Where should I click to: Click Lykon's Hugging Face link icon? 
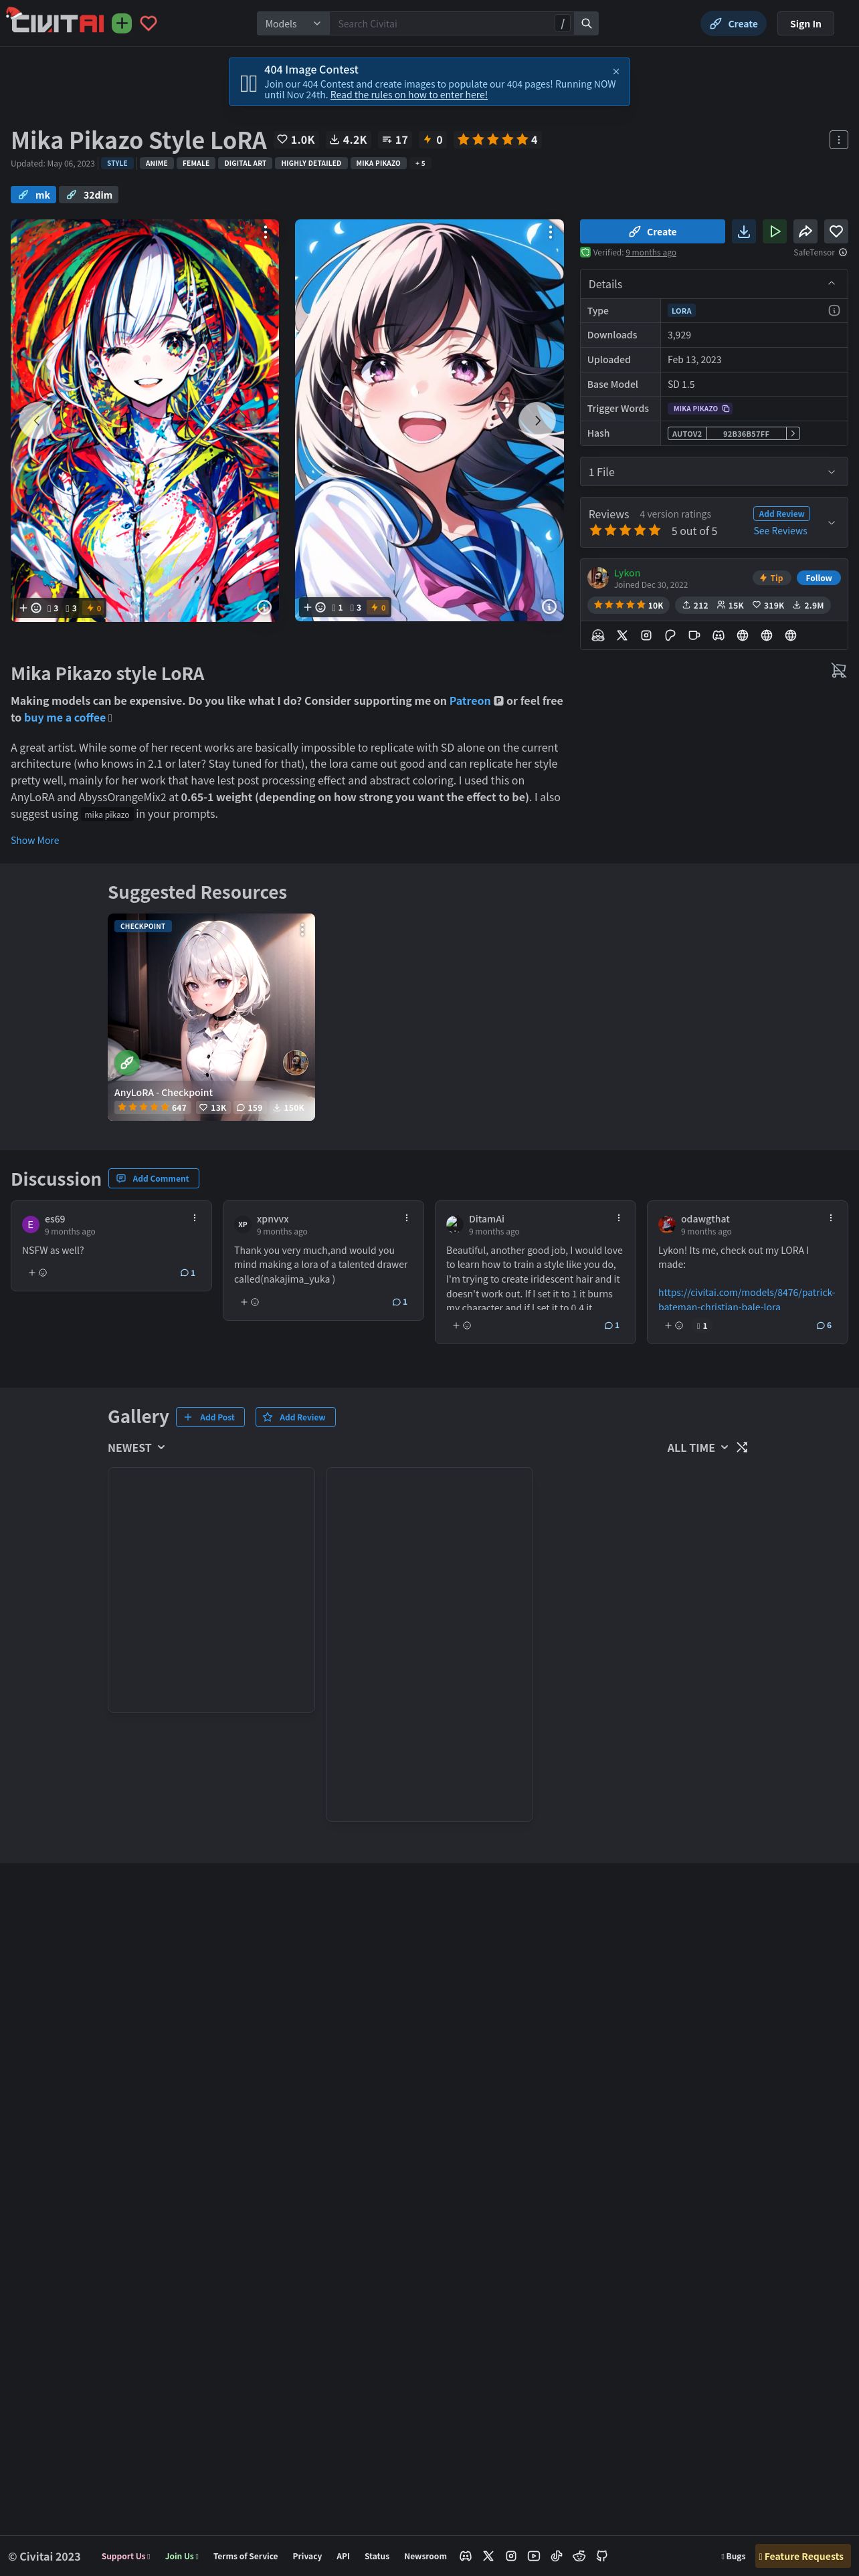click(x=598, y=635)
